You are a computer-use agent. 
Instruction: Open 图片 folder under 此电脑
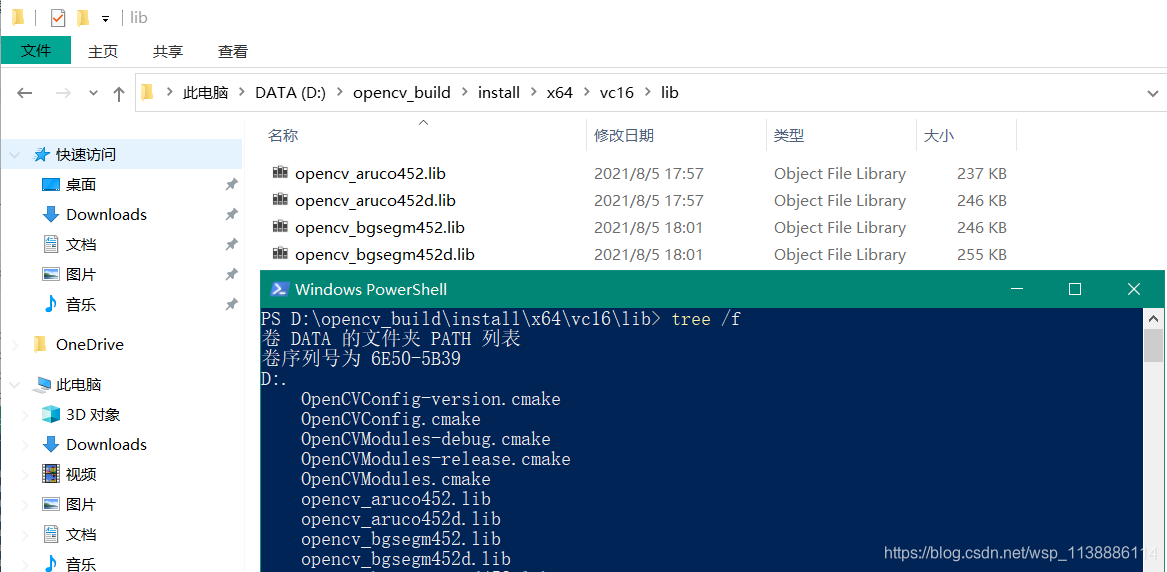coord(80,504)
